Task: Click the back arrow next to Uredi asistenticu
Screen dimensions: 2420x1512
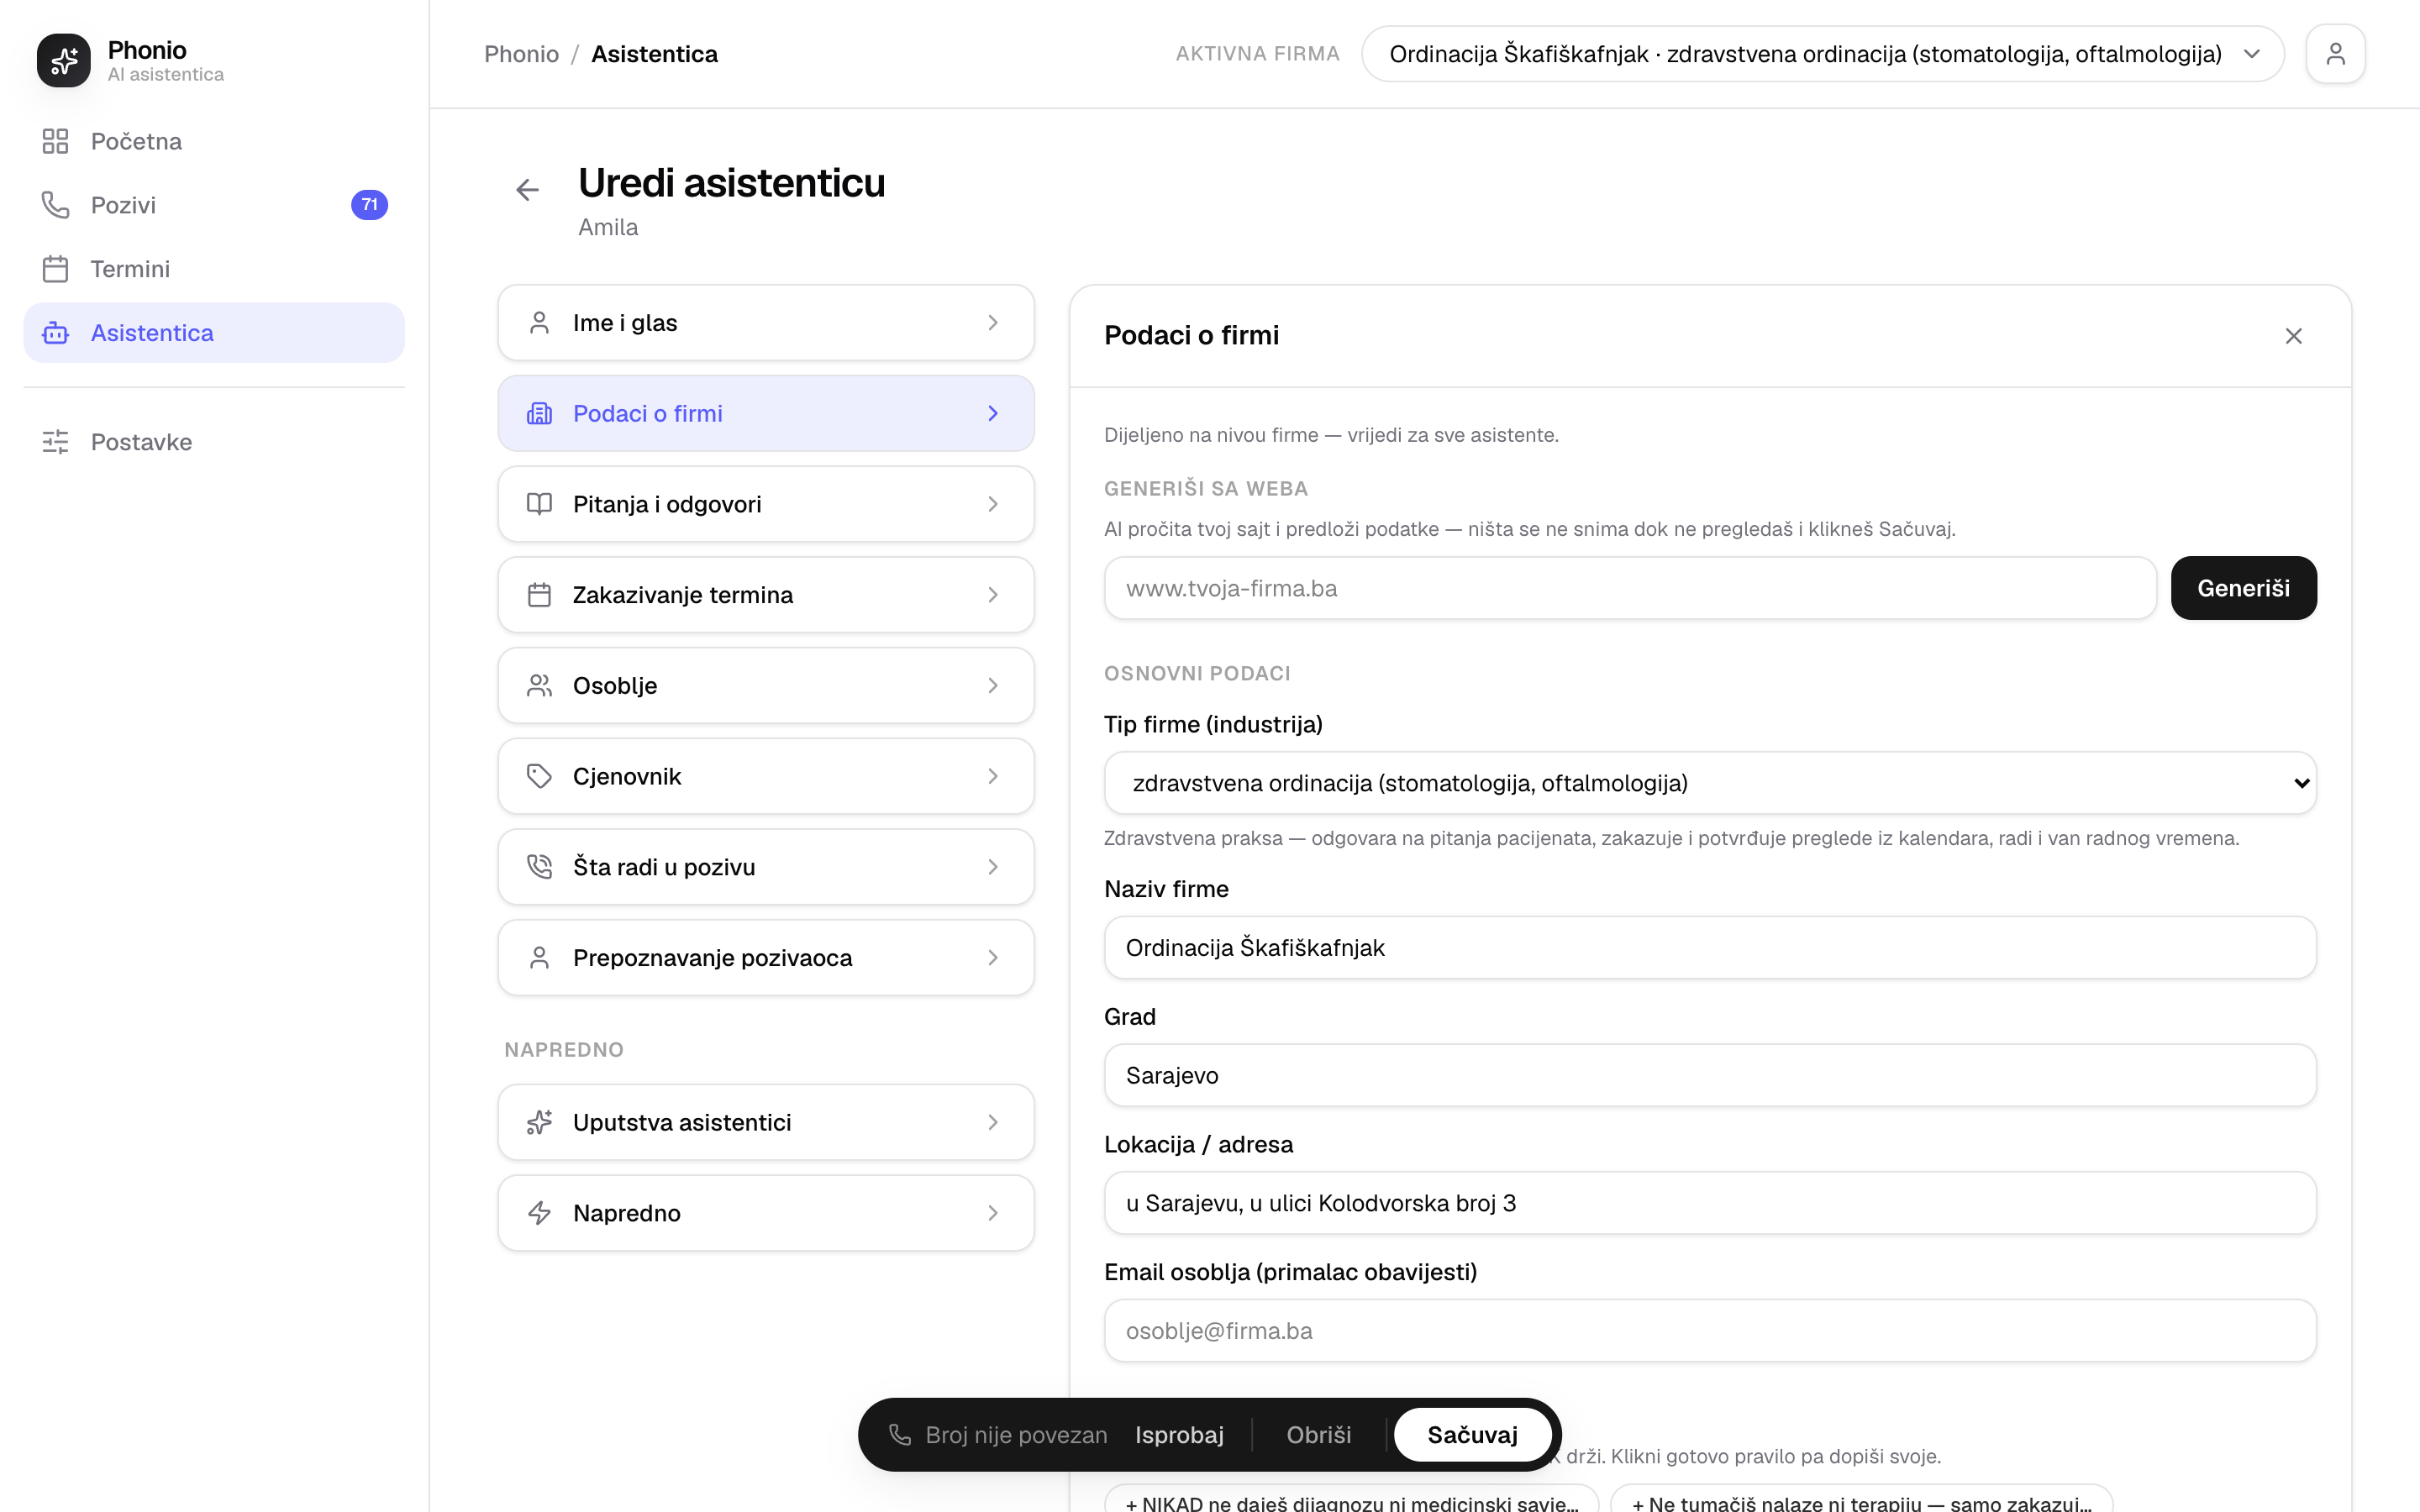Action: pyautogui.click(x=527, y=190)
